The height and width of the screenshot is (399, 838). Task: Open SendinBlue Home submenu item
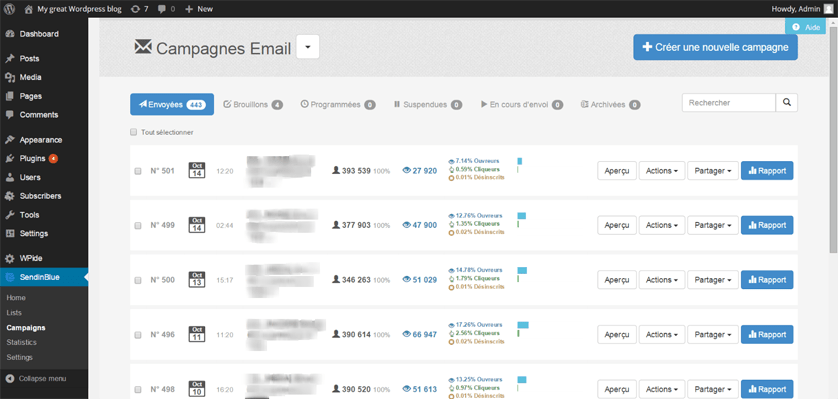(x=16, y=298)
